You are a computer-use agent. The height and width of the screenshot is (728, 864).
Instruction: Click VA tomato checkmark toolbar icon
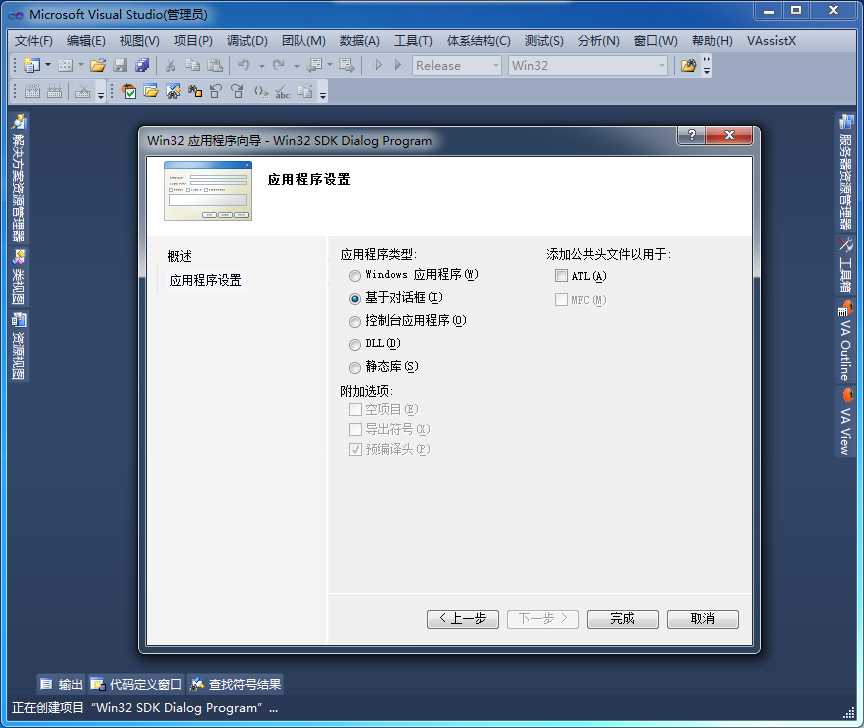pyautogui.click(x=128, y=91)
